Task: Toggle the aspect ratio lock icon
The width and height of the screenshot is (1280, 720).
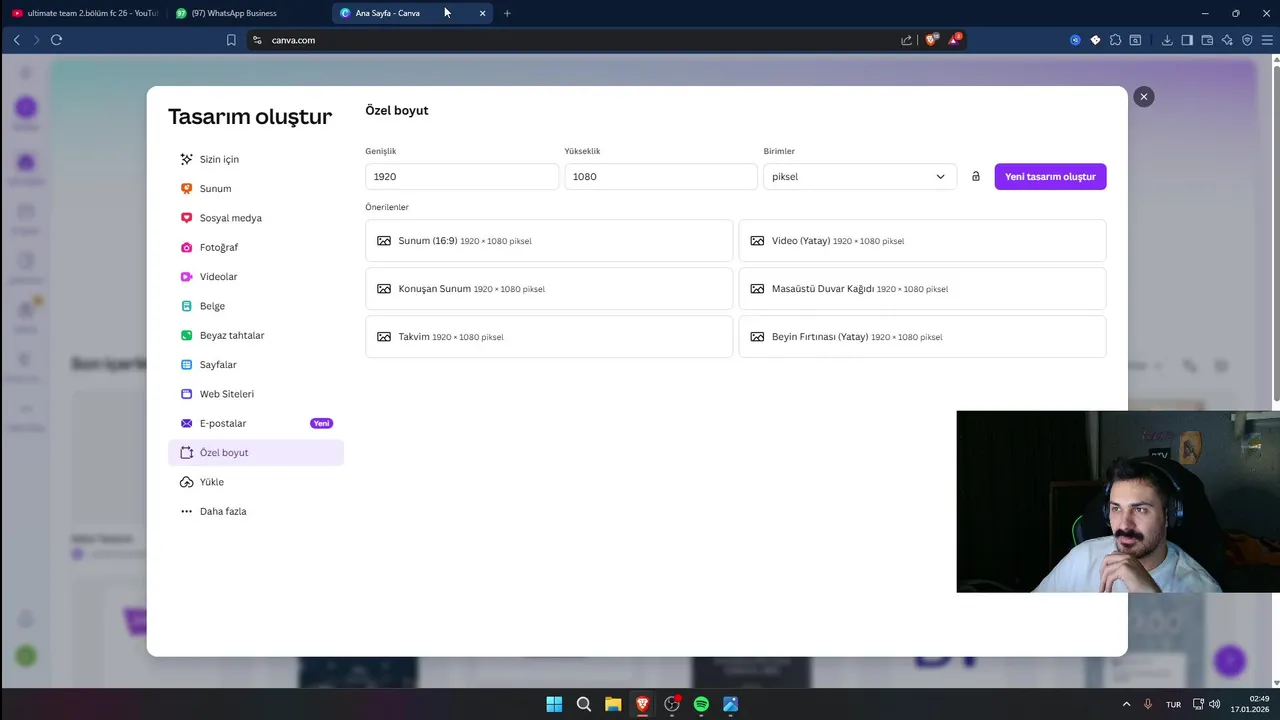Action: click(976, 177)
